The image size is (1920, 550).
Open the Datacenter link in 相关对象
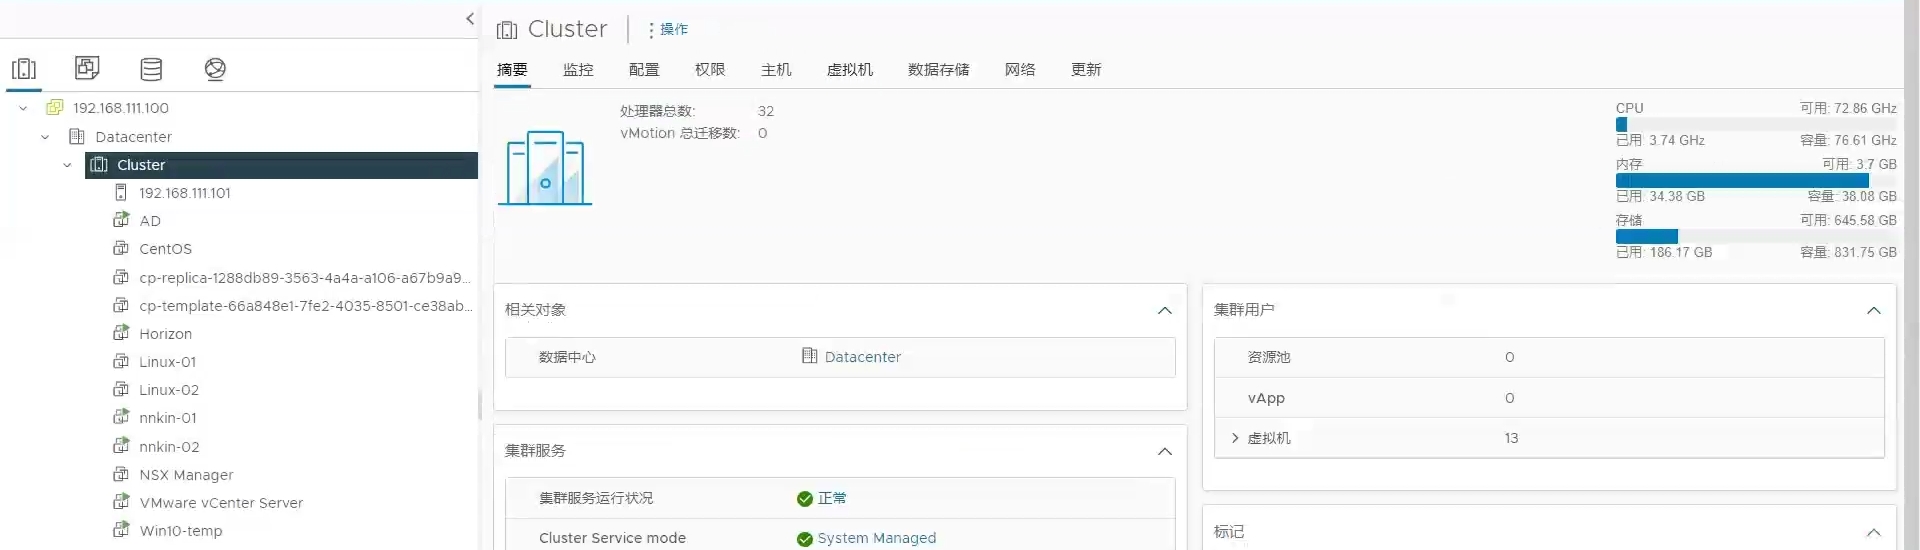pos(862,357)
